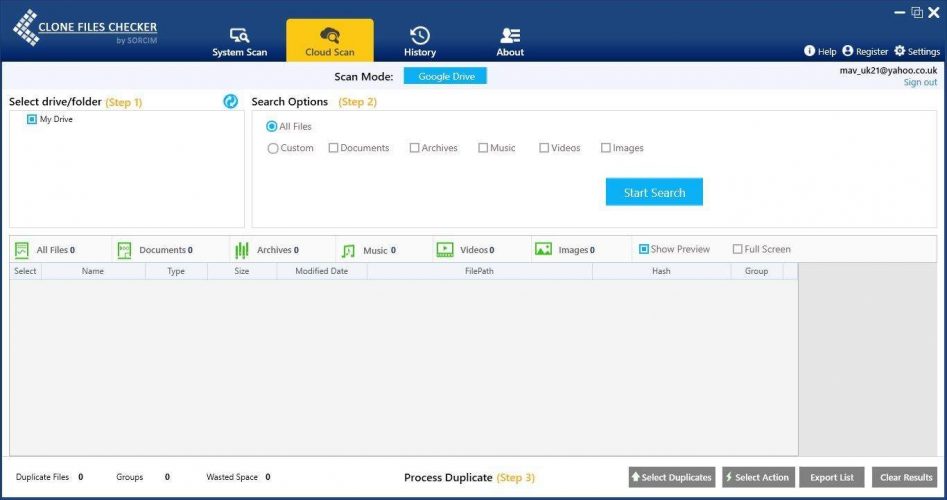Open the History tab
The height and width of the screenshot is (500, 947).
pyautogui.click(x=420, y=42)
